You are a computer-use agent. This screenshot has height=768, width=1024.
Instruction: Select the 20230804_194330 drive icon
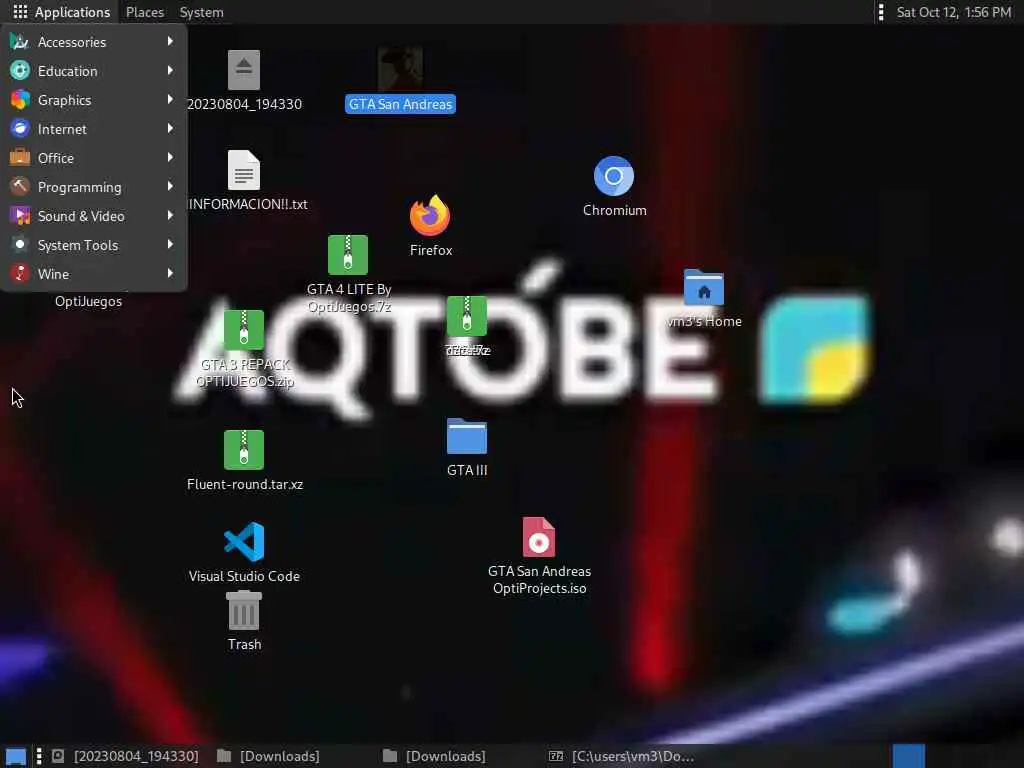click(x=244, y=70)
